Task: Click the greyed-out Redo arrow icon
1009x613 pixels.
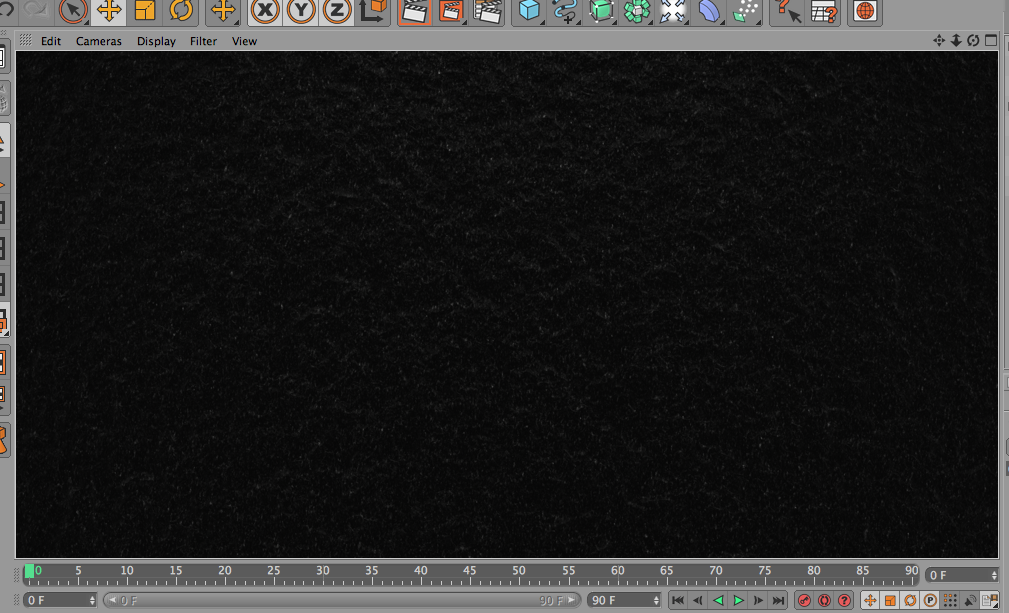Action: (37, 8)
